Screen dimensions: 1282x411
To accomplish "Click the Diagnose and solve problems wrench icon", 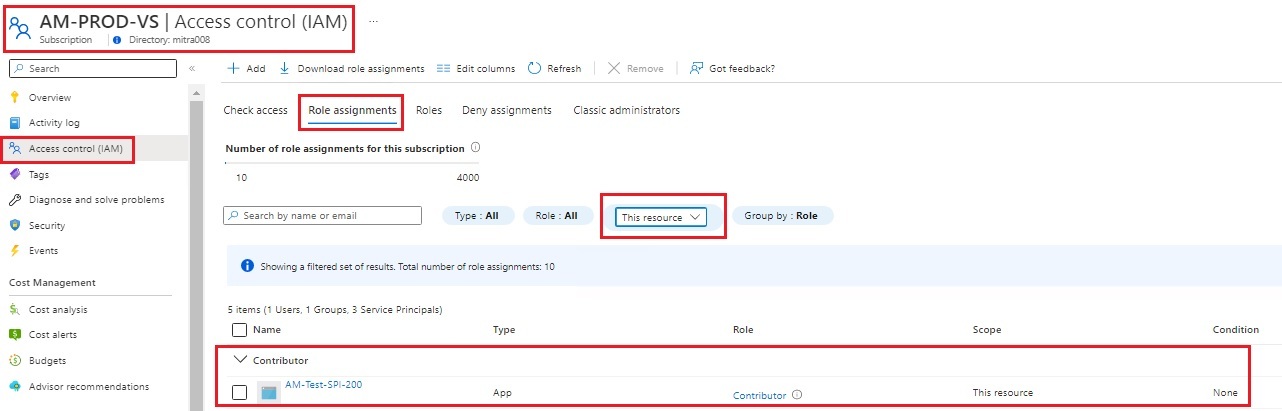I will pyautogui.click(x=14, y=200).
